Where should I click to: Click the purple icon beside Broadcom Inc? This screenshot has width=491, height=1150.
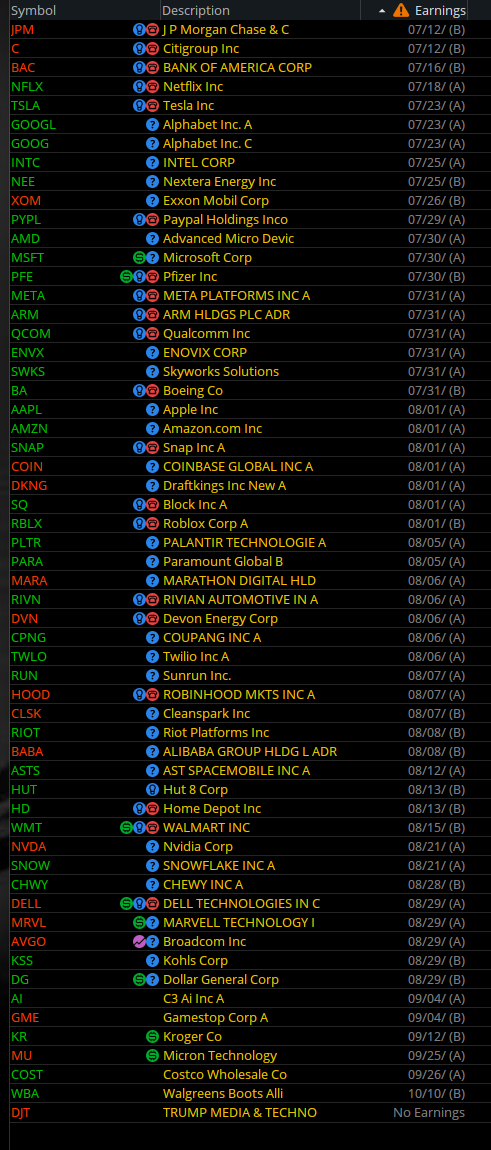(x=139, y=942)
